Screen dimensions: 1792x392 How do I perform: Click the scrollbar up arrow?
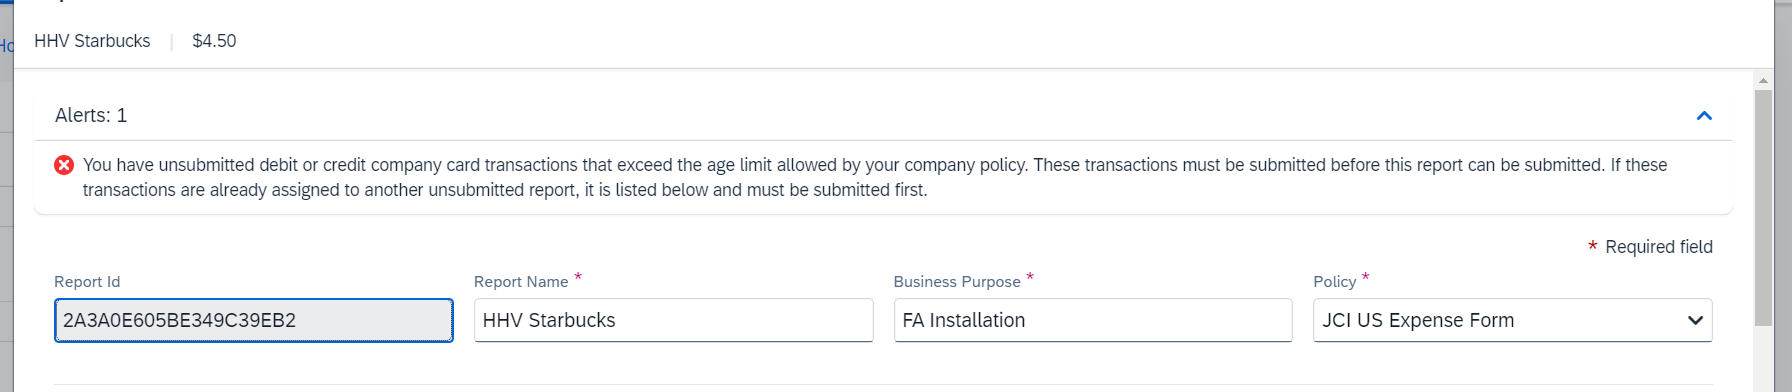coord(1763,80)
